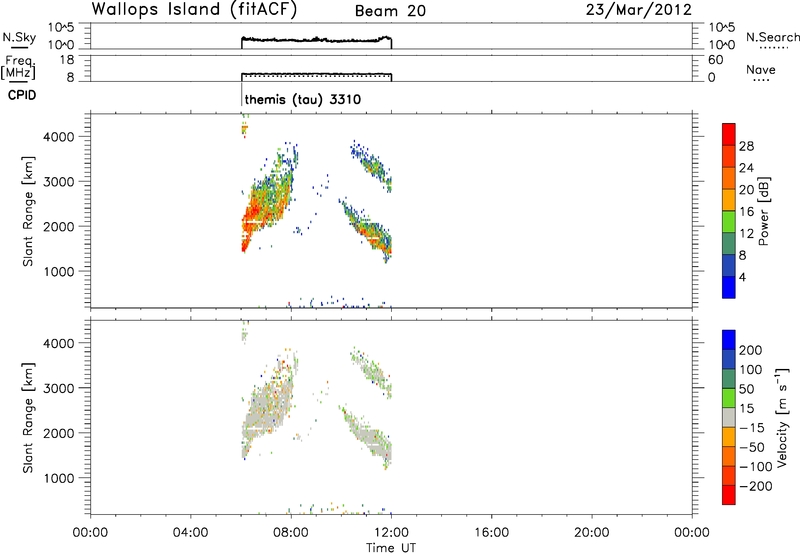800x554 pixels.
Task: Click the '1000' tick in the velocity panel
Action: point(59,478)
